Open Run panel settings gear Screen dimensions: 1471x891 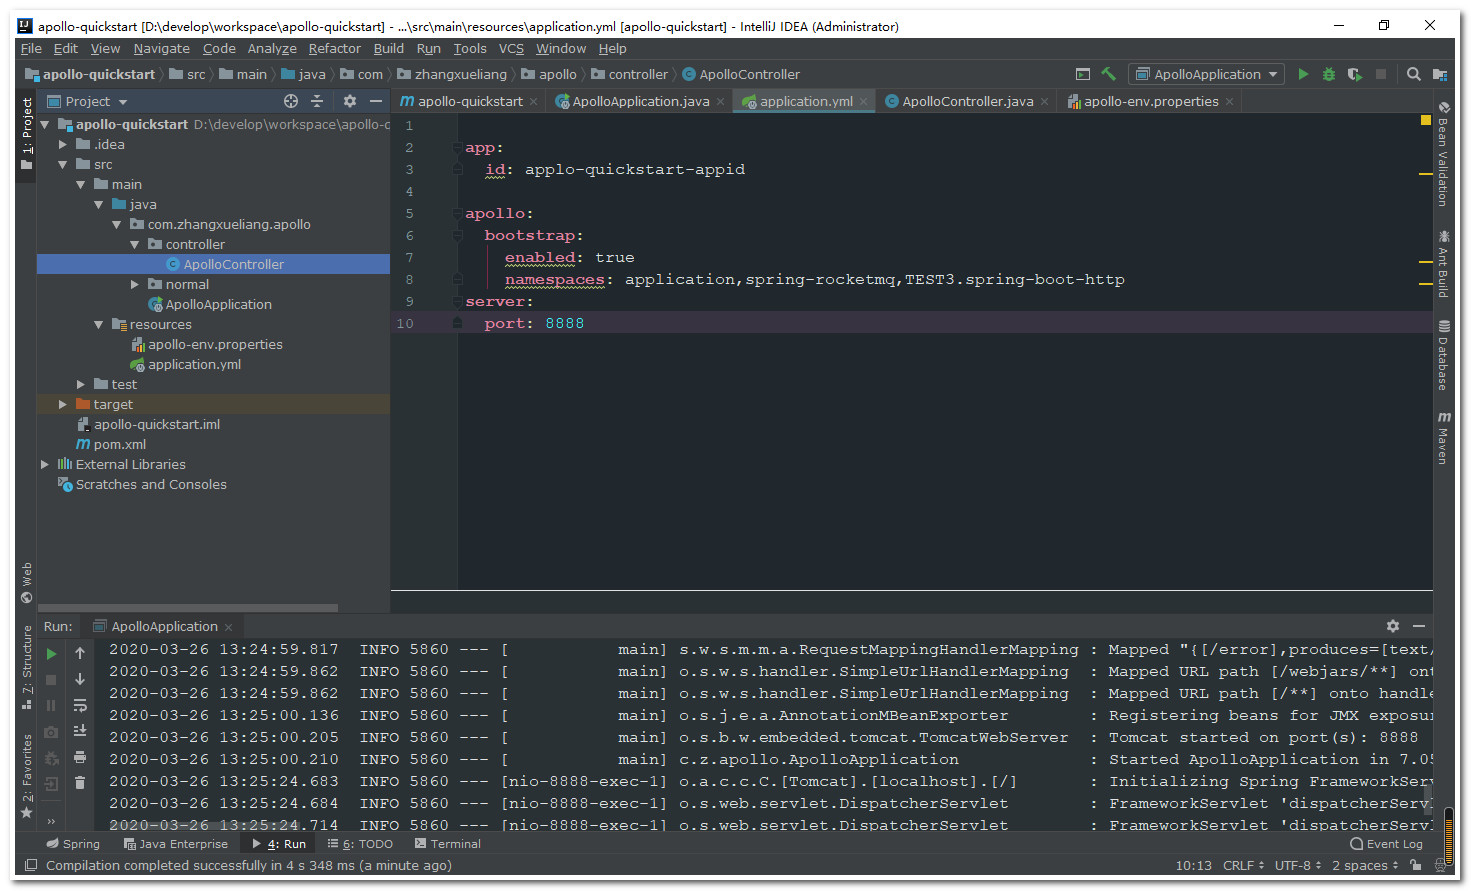pos(1393,626)
